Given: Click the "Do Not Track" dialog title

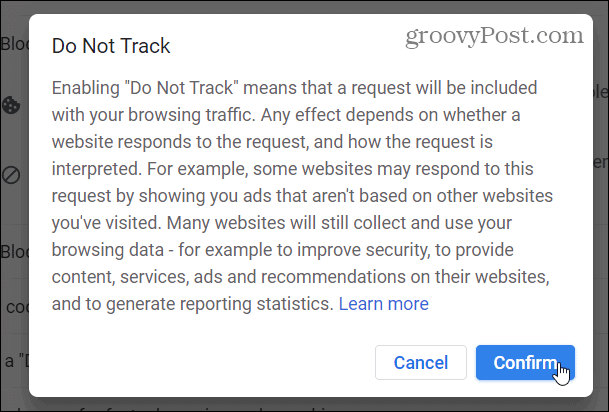Looking at the screenshot, I should 111,46.
